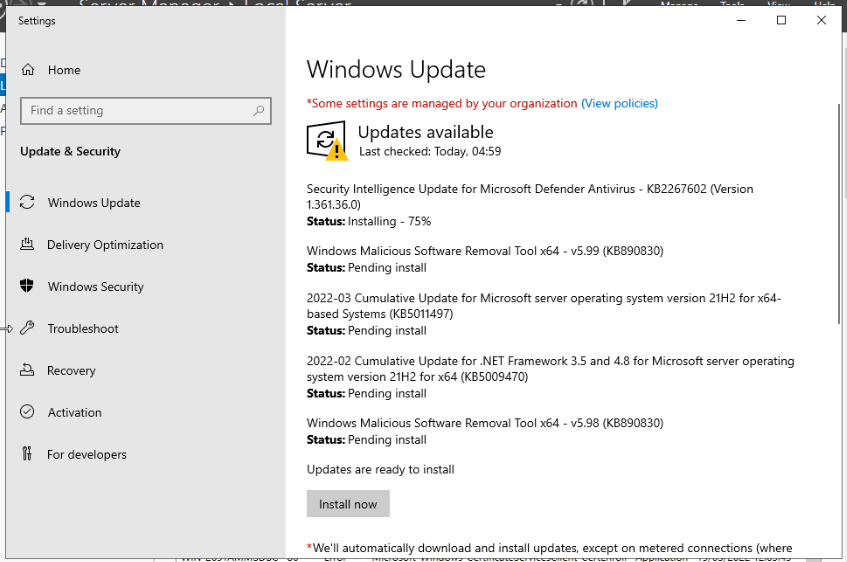Viewport: 847px width, 562px height.
Task: Click the Recovery icon in sidebar
Action: click(x=27, y=370)
